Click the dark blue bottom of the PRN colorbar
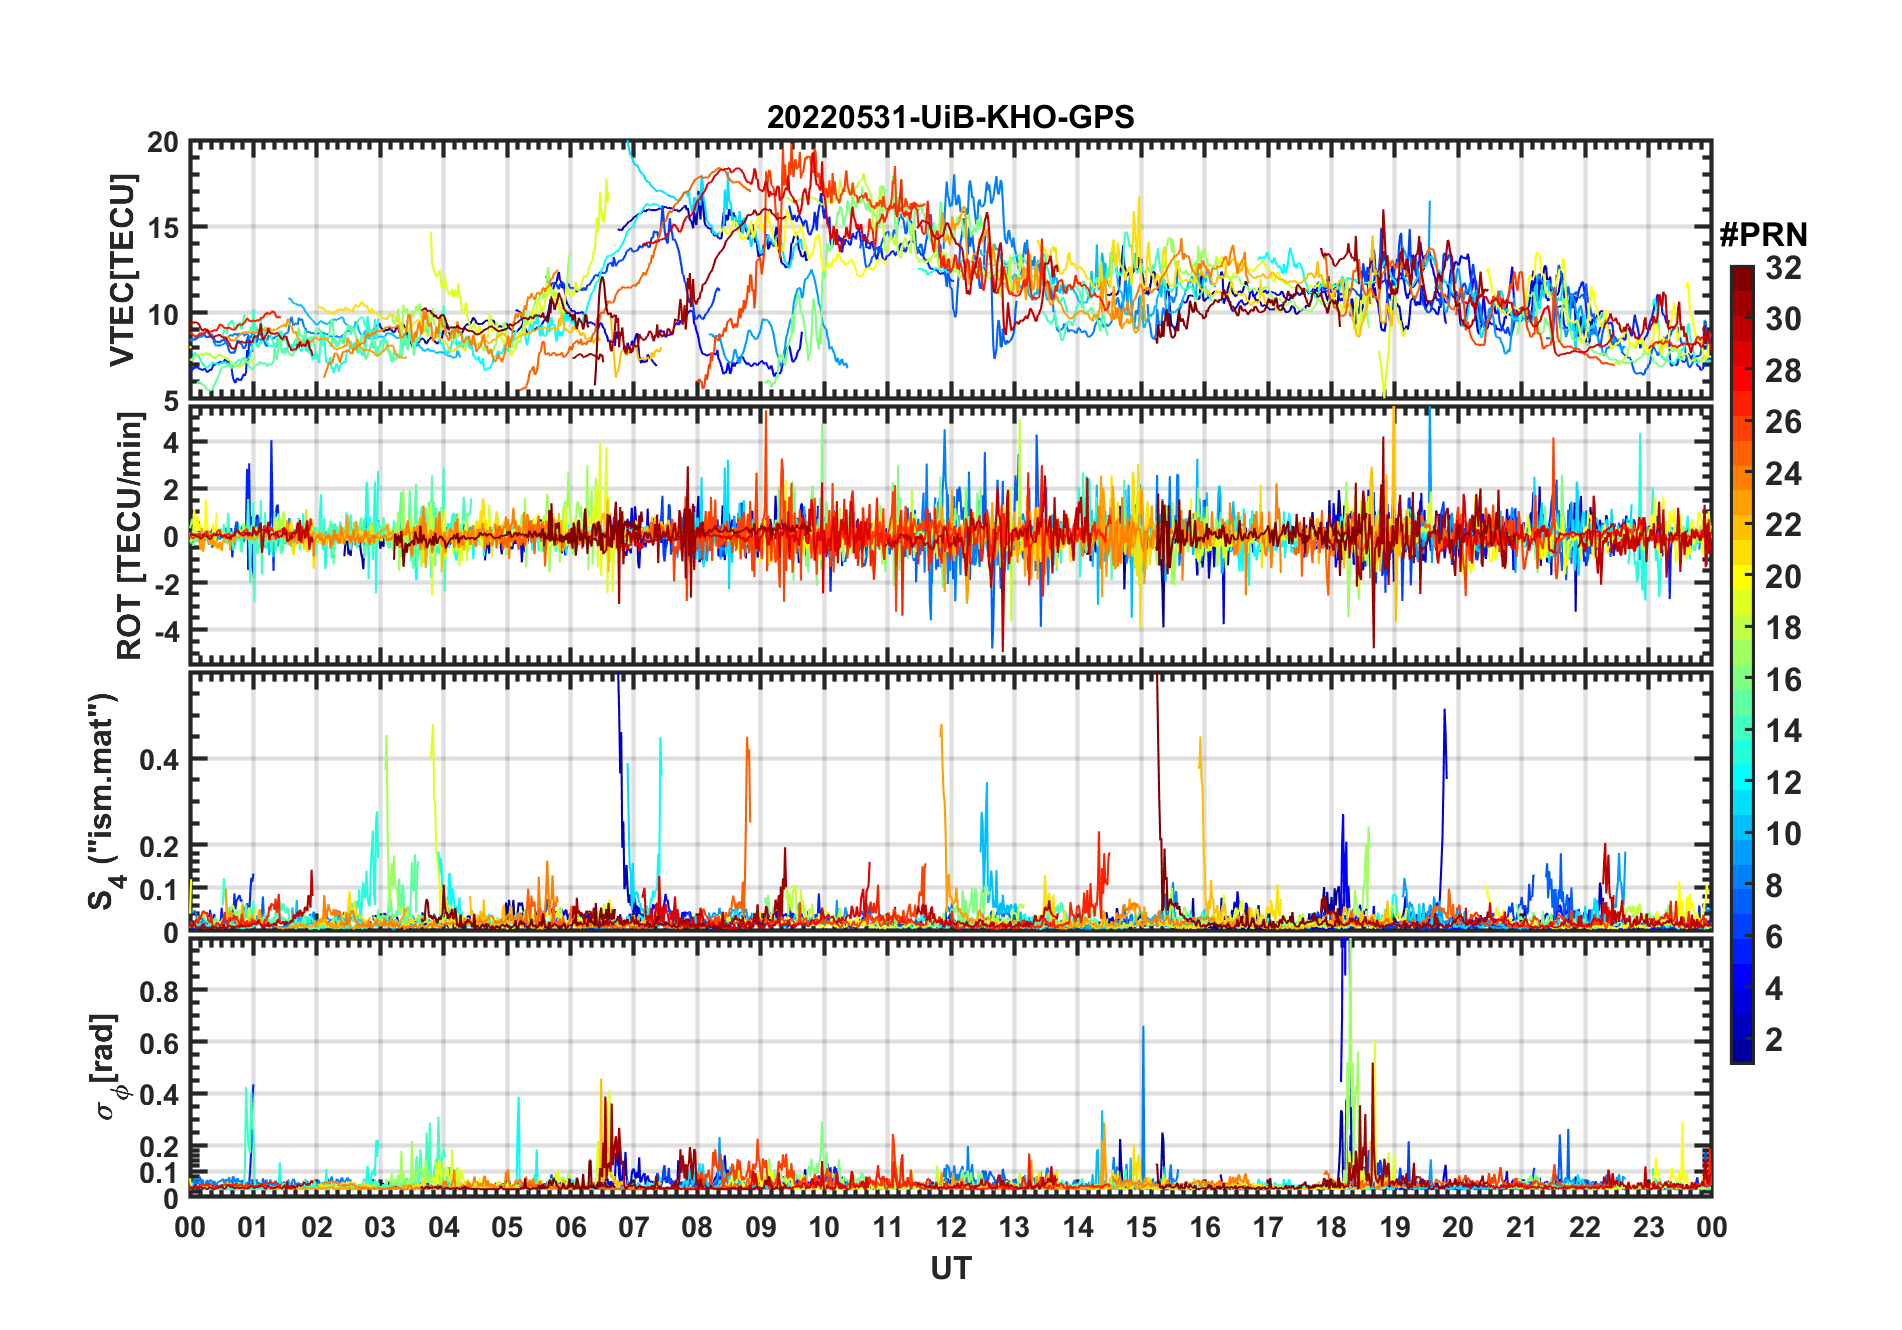Viewport: 1902px width, 1330px height. coord(1742,1055)
